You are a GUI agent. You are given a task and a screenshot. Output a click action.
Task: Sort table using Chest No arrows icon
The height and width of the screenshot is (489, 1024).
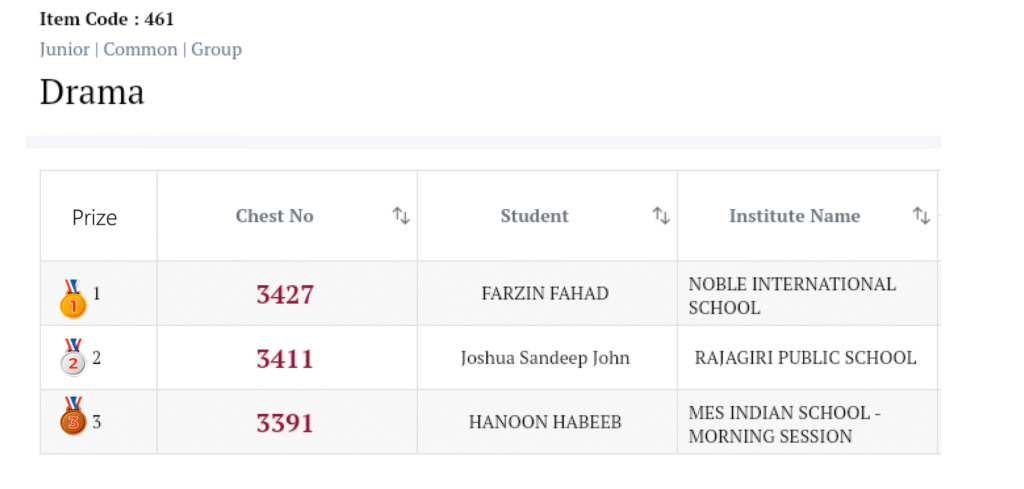click(x=401, y=216)
